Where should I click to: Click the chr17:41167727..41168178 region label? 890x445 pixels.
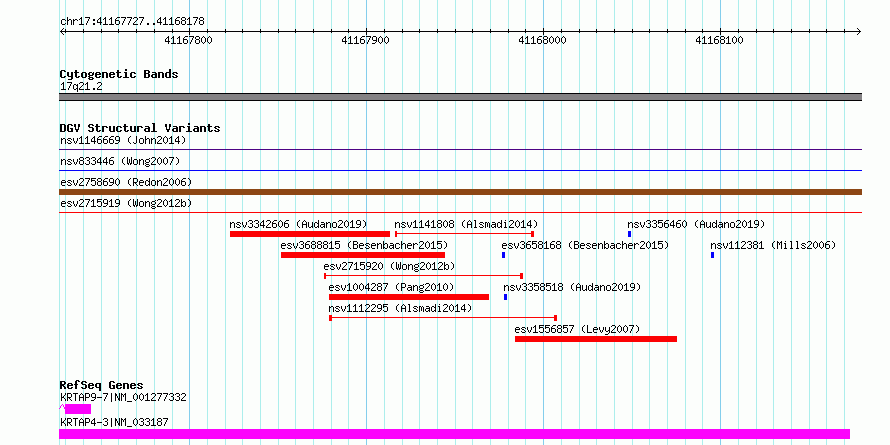click(x=132, y=22)
